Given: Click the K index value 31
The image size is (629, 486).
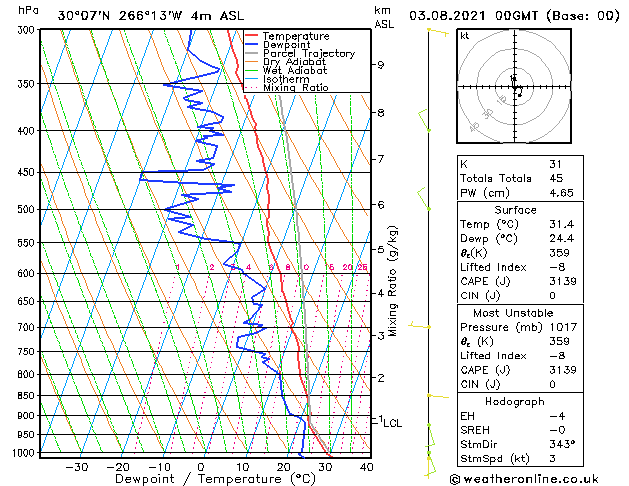Looking at the screenshot, I should (x=555, y=164).
